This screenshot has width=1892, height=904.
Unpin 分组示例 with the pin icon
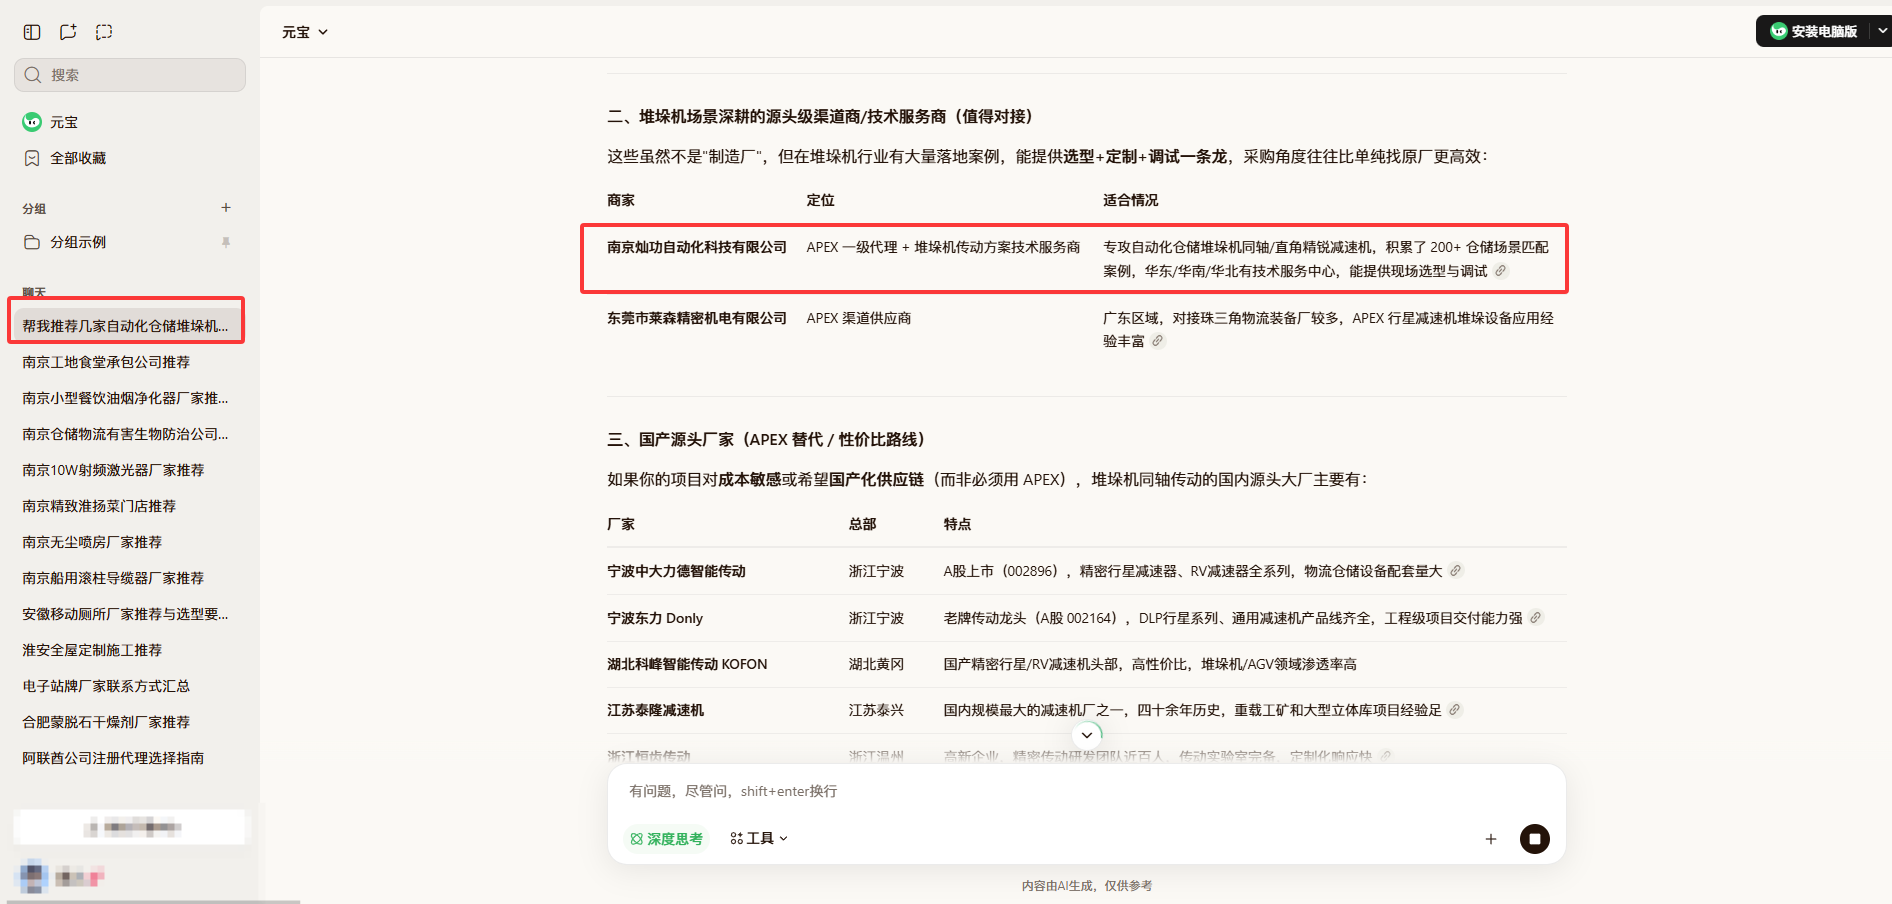tap(226, 242)
